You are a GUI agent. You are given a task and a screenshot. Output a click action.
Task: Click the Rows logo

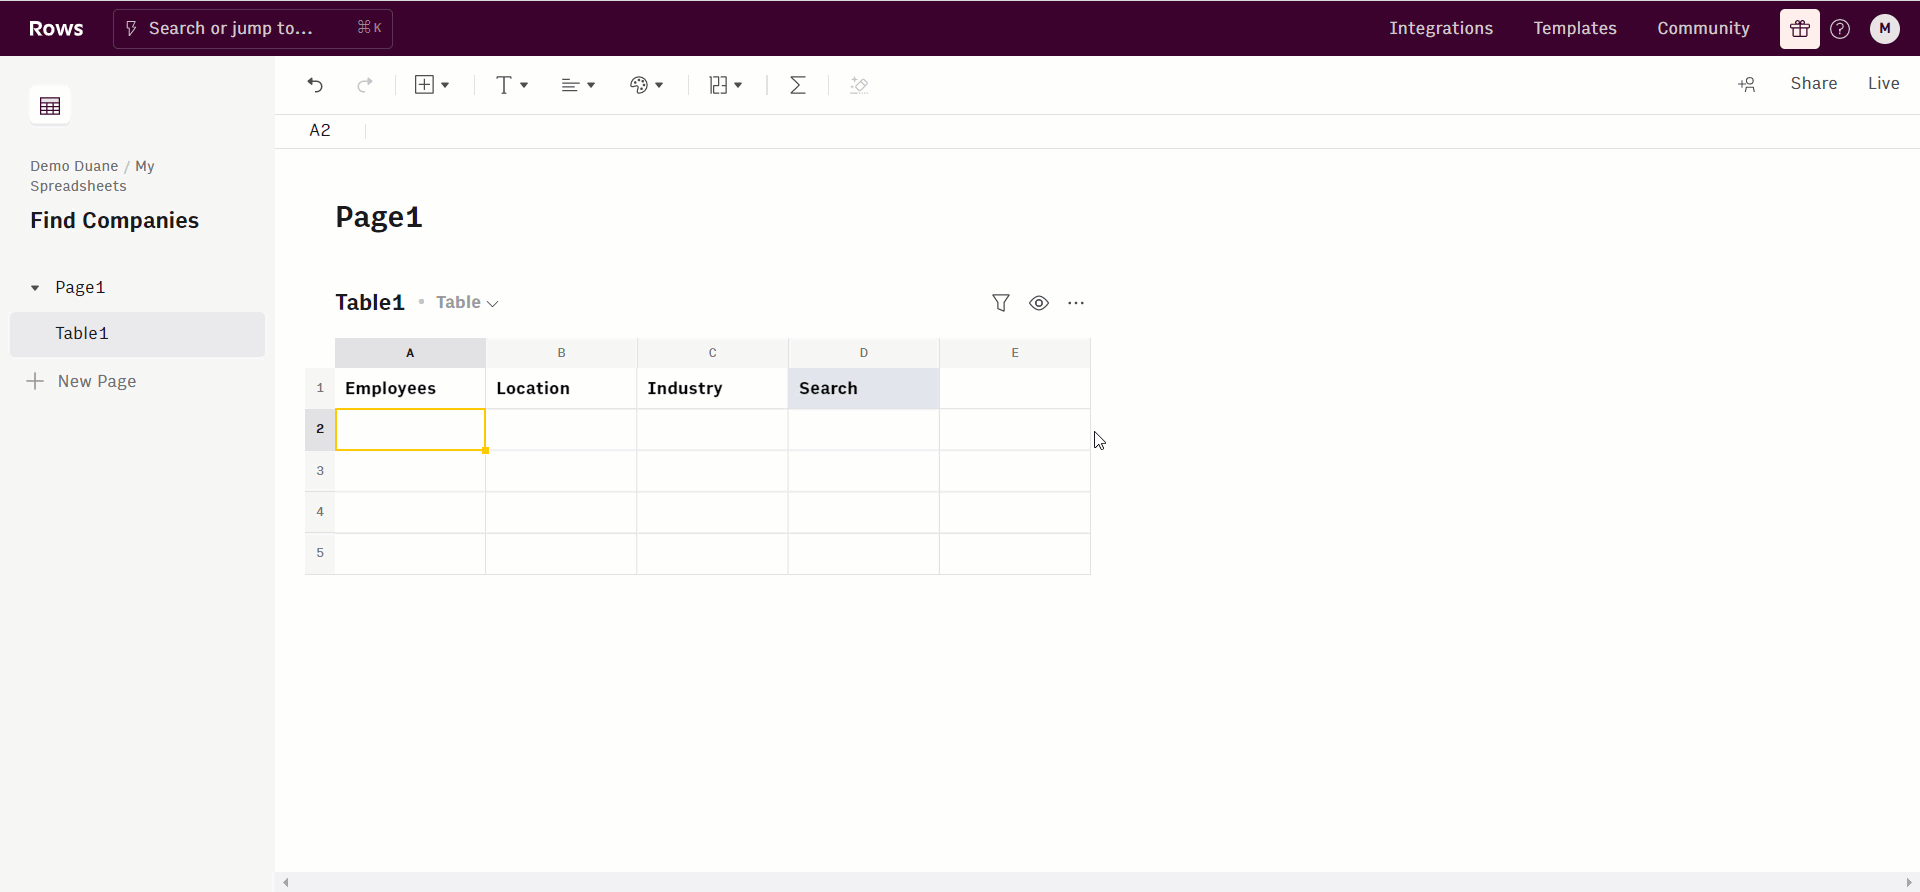[x=56, y=29]
